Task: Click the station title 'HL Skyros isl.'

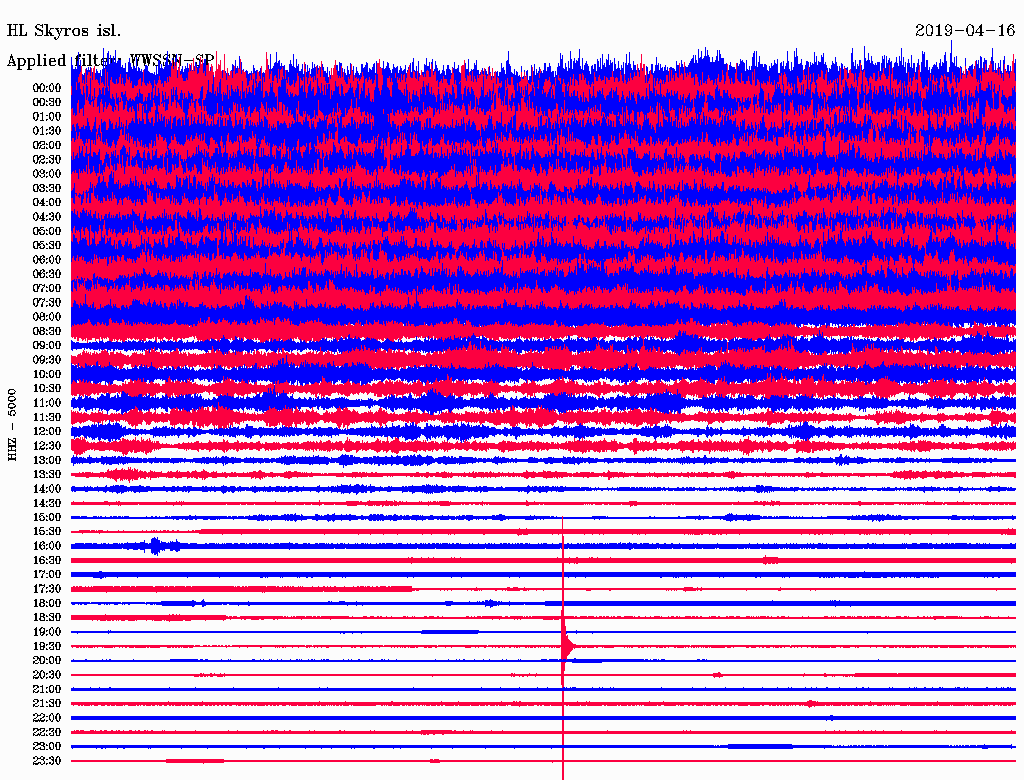Action: (63, 31)
